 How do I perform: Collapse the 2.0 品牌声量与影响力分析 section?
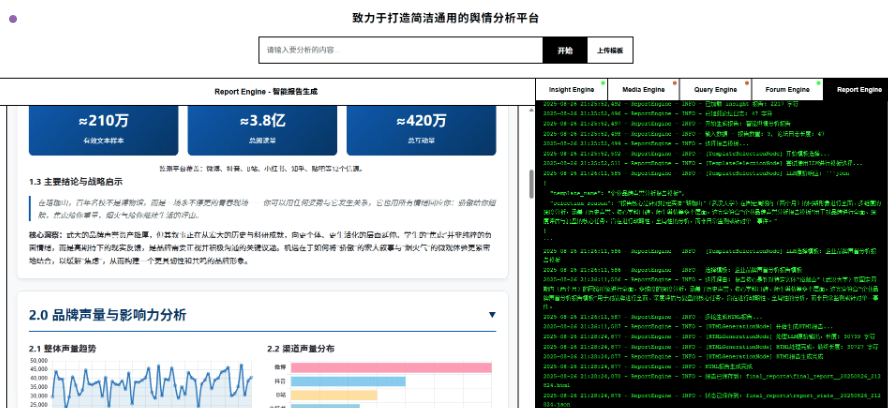pos(492,315)
